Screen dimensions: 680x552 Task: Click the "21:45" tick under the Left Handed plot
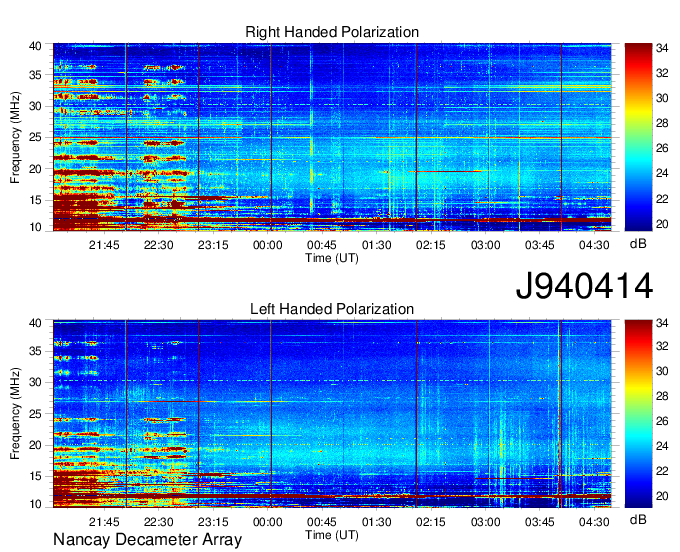pos(104,522)
